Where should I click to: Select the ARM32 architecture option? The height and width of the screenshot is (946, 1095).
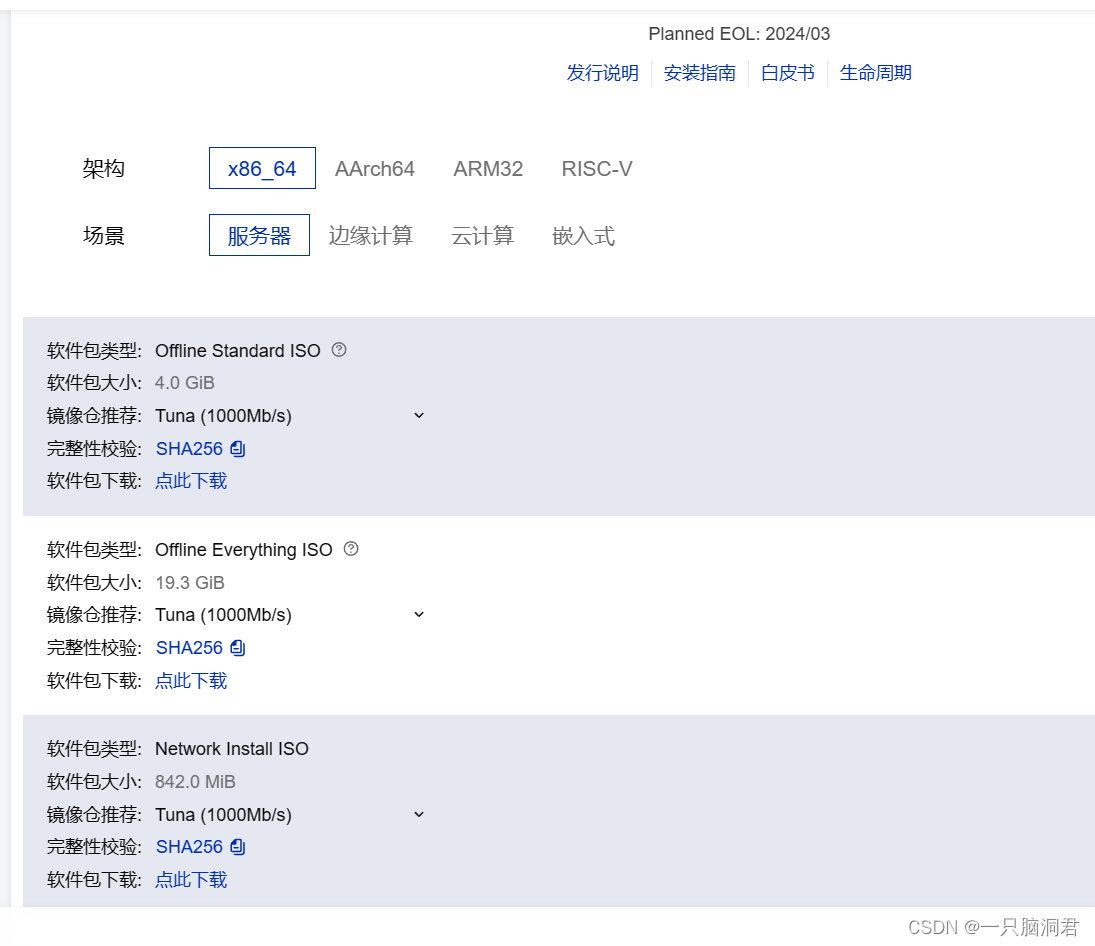(x=488, y=168)
